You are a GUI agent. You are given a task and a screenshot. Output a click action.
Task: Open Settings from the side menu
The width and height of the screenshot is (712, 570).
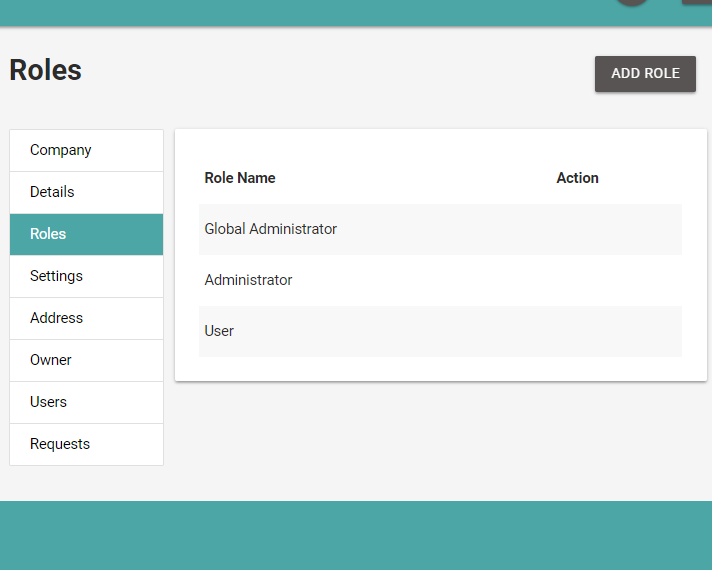(86, 276)
